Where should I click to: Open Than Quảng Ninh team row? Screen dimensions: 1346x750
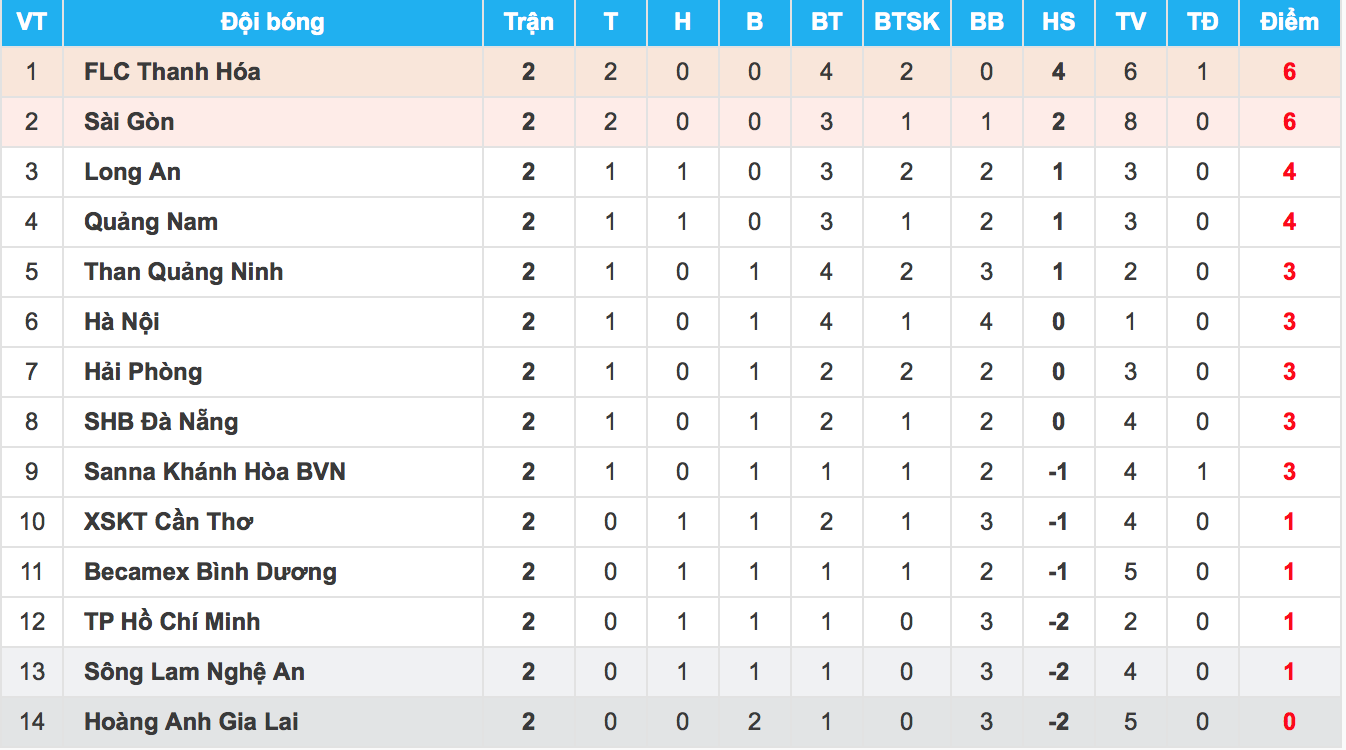(x=183, y=272)
